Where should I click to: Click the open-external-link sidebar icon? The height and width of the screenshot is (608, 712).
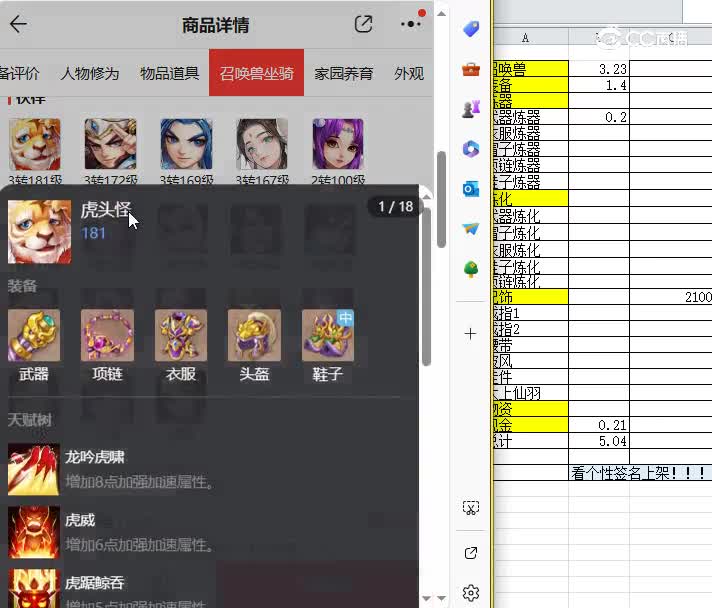[471, 553]
